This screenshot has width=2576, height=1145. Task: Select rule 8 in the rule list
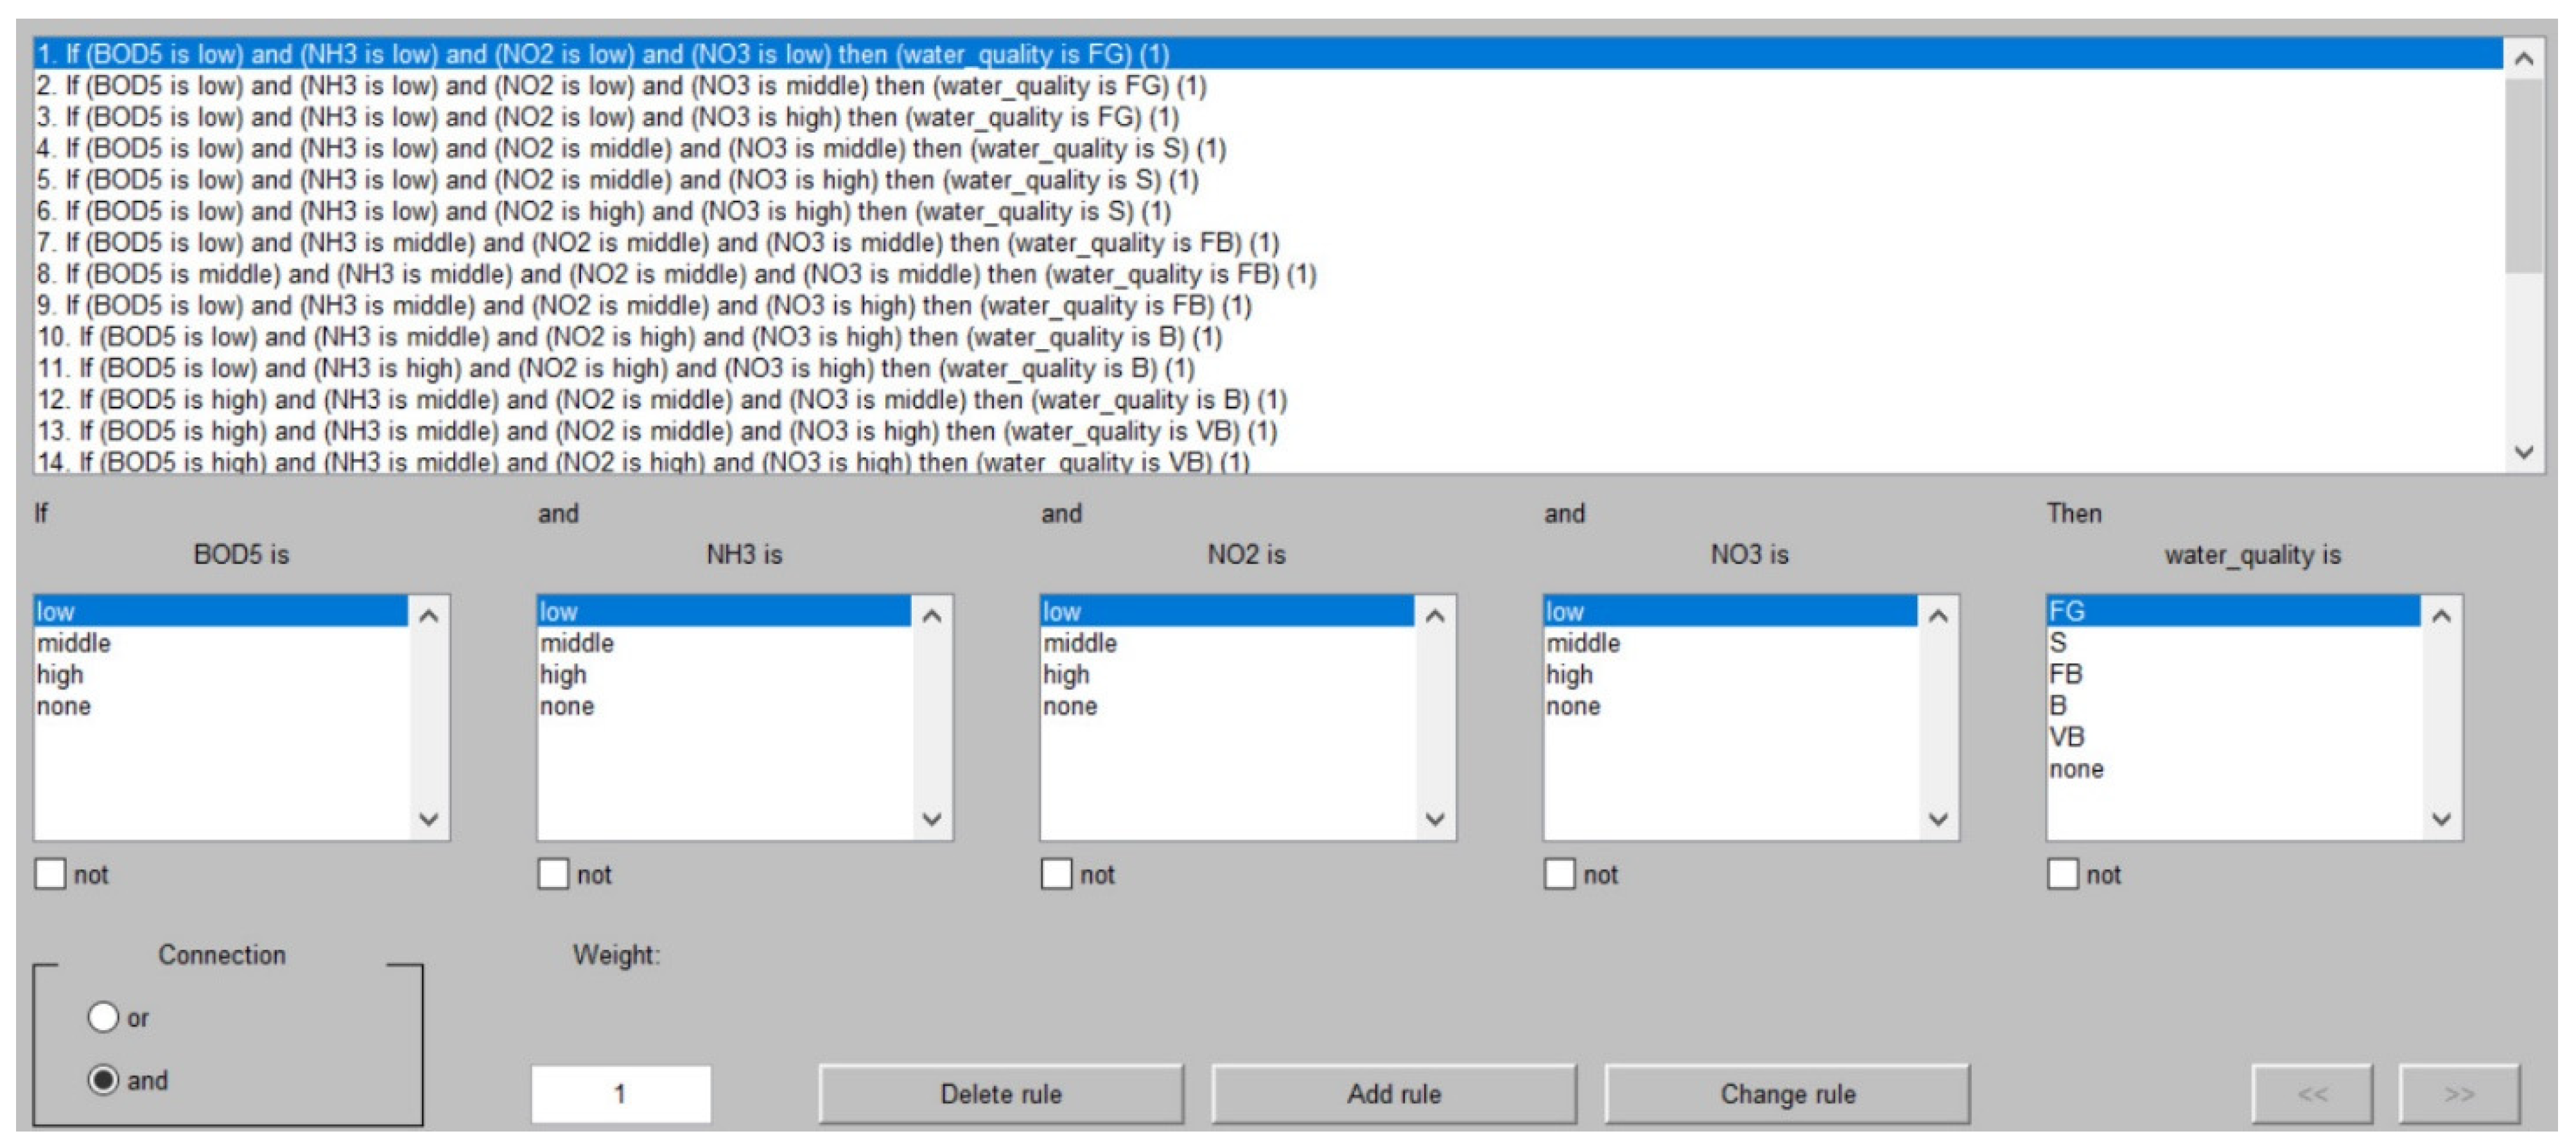[676, 274]
